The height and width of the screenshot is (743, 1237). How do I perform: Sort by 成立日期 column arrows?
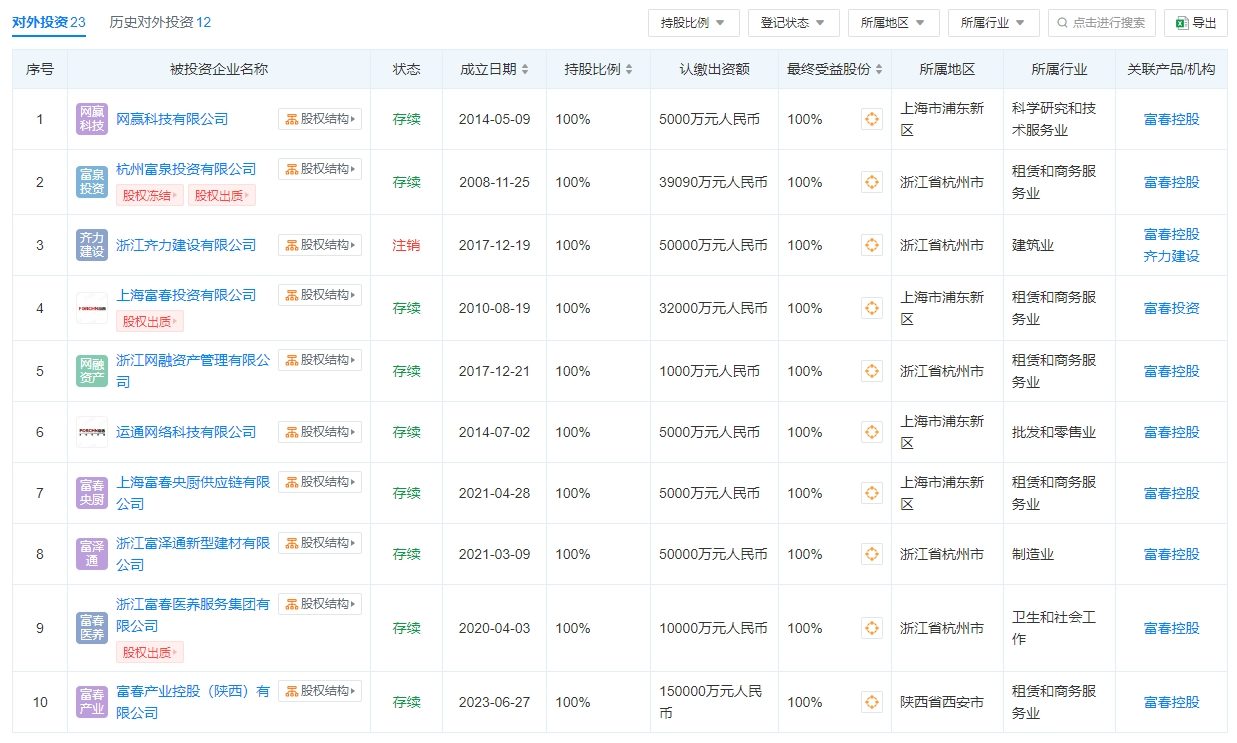[x=526, y=70]
